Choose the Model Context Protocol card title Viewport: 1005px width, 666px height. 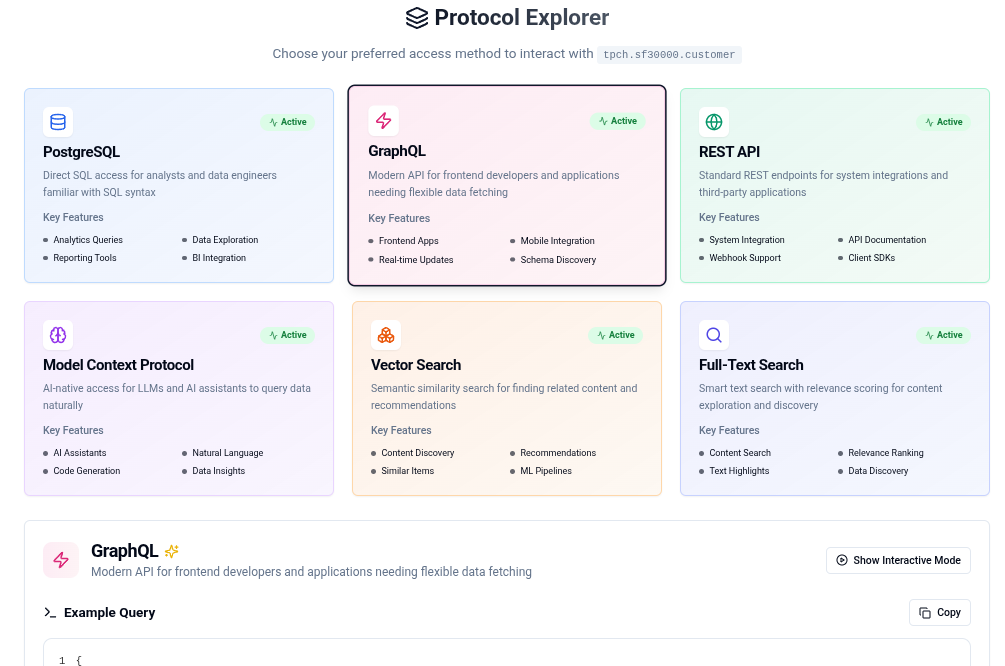point(118,365)
